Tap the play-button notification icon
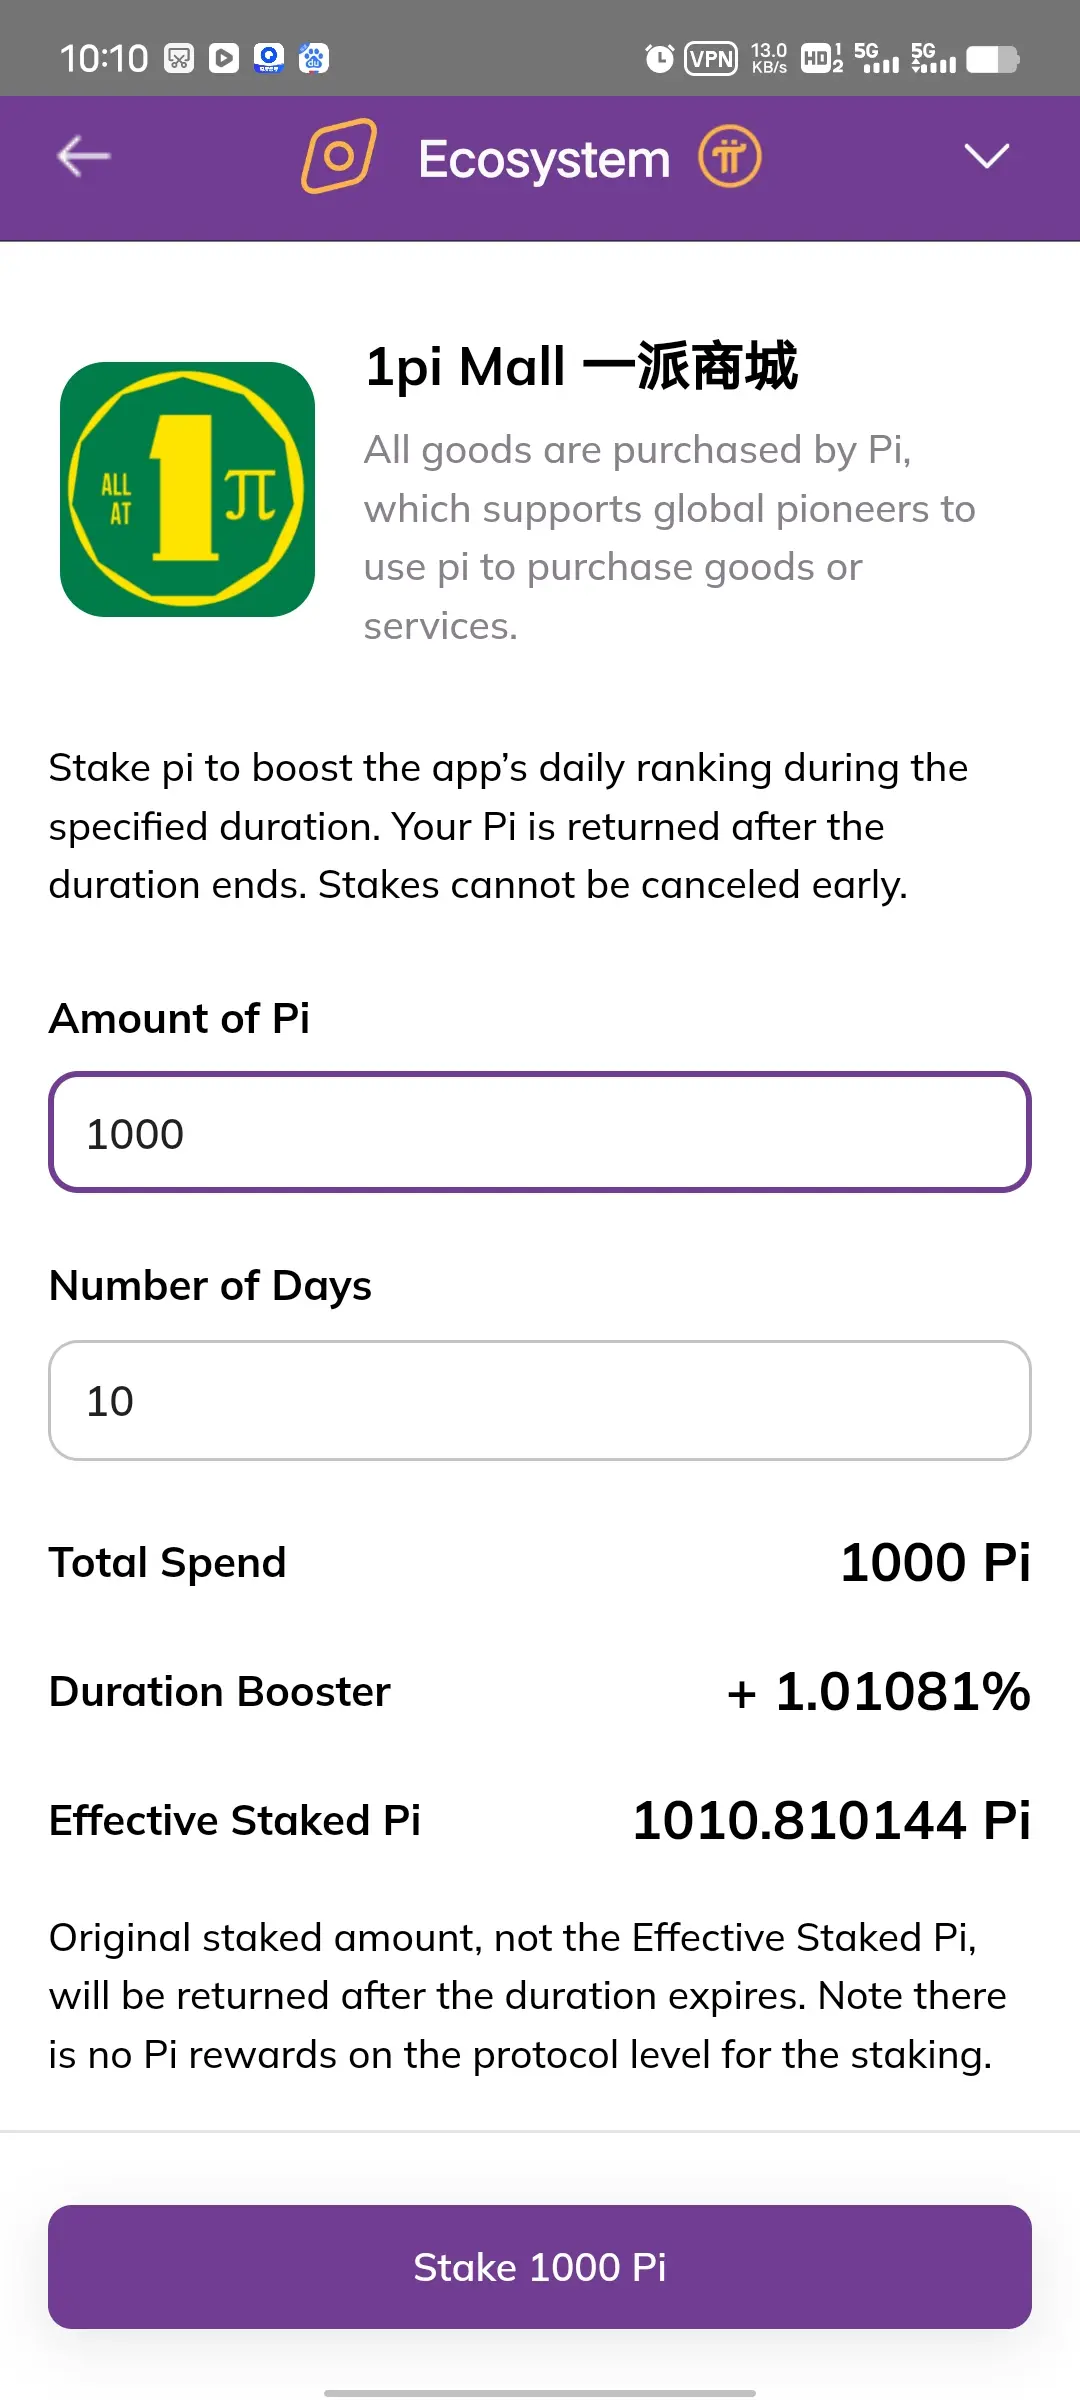Viewport: 1080px width, 2400px height. click(x=224, y=59)
